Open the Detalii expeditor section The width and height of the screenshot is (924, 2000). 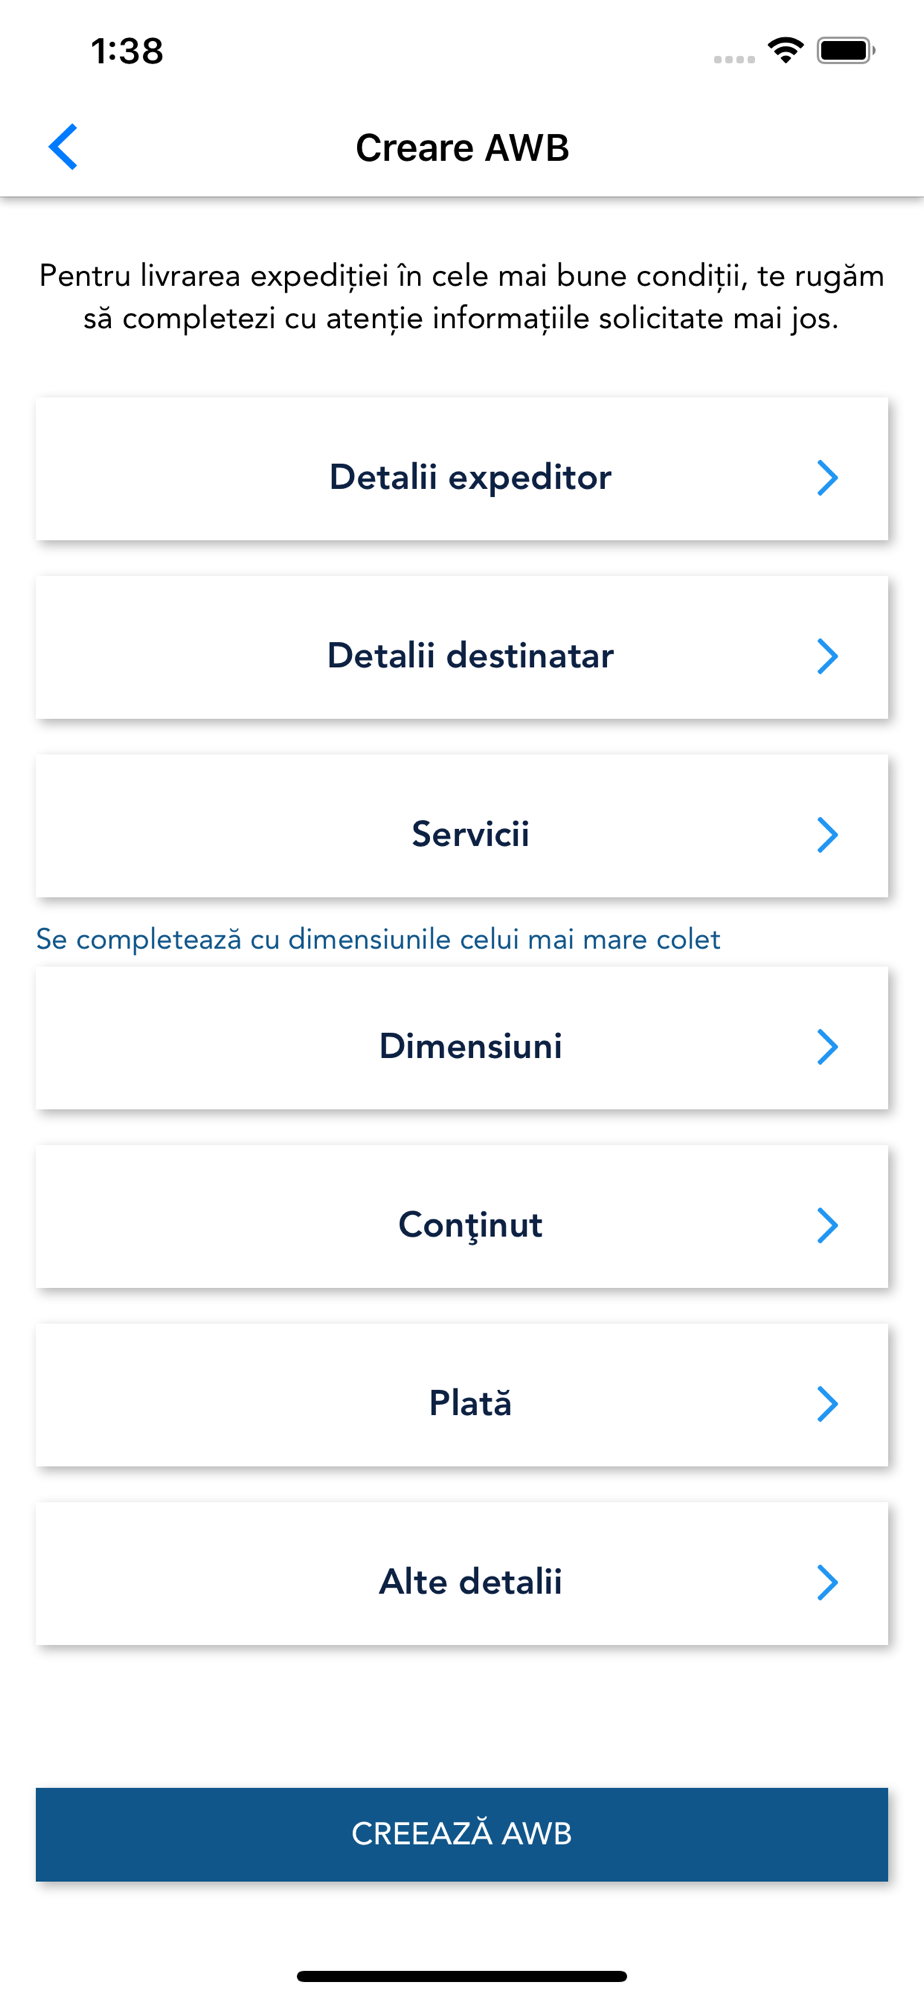462,469
